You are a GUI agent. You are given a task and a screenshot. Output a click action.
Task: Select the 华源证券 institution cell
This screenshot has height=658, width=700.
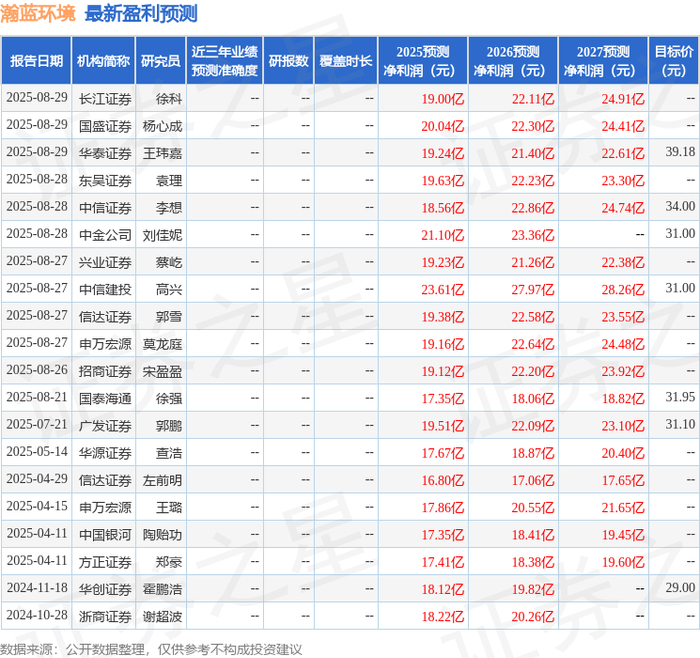point(105,453)
